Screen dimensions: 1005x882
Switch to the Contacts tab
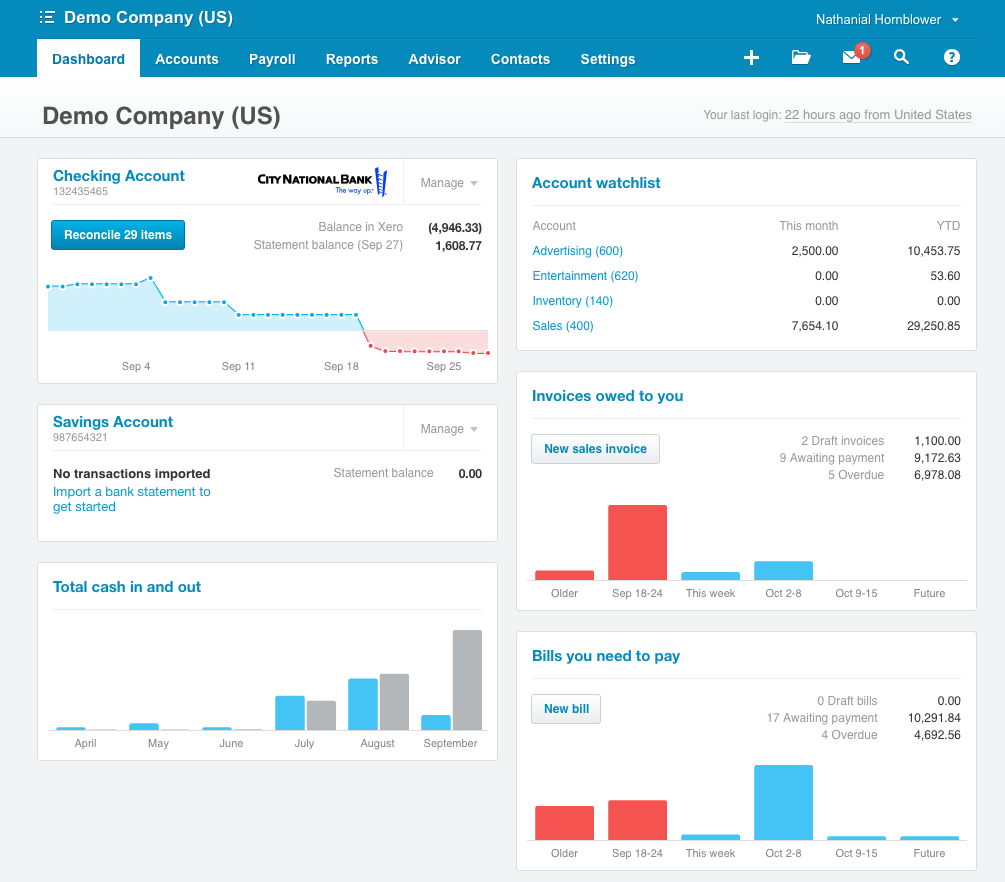(520, 60)
